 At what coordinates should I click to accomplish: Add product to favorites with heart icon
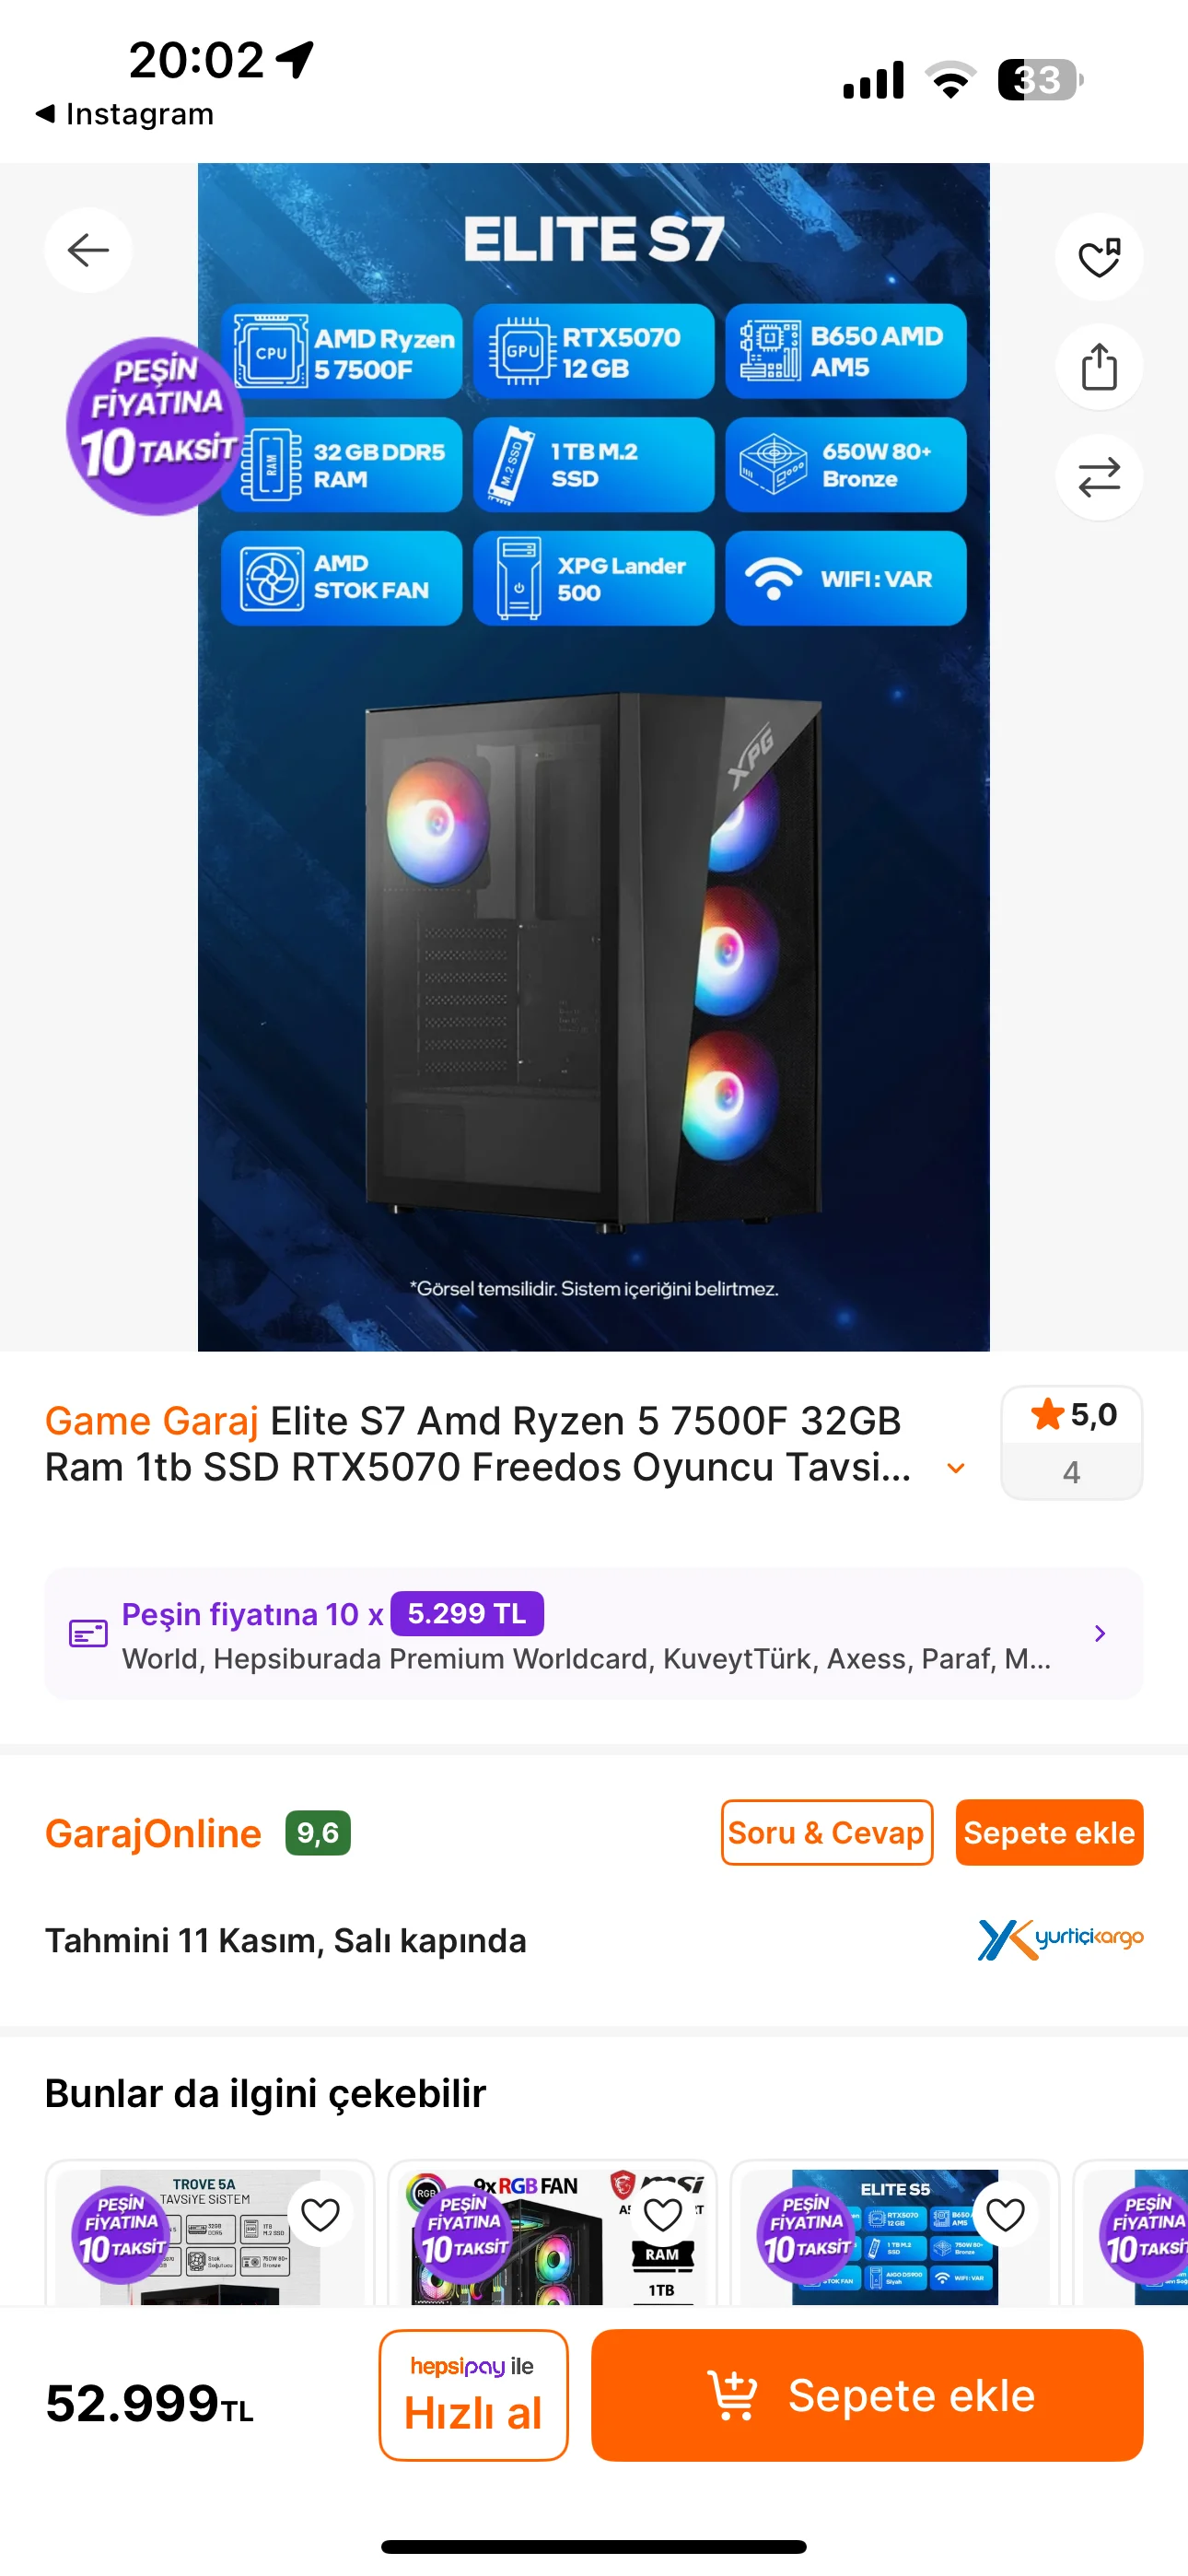[x=1099, y=257]
